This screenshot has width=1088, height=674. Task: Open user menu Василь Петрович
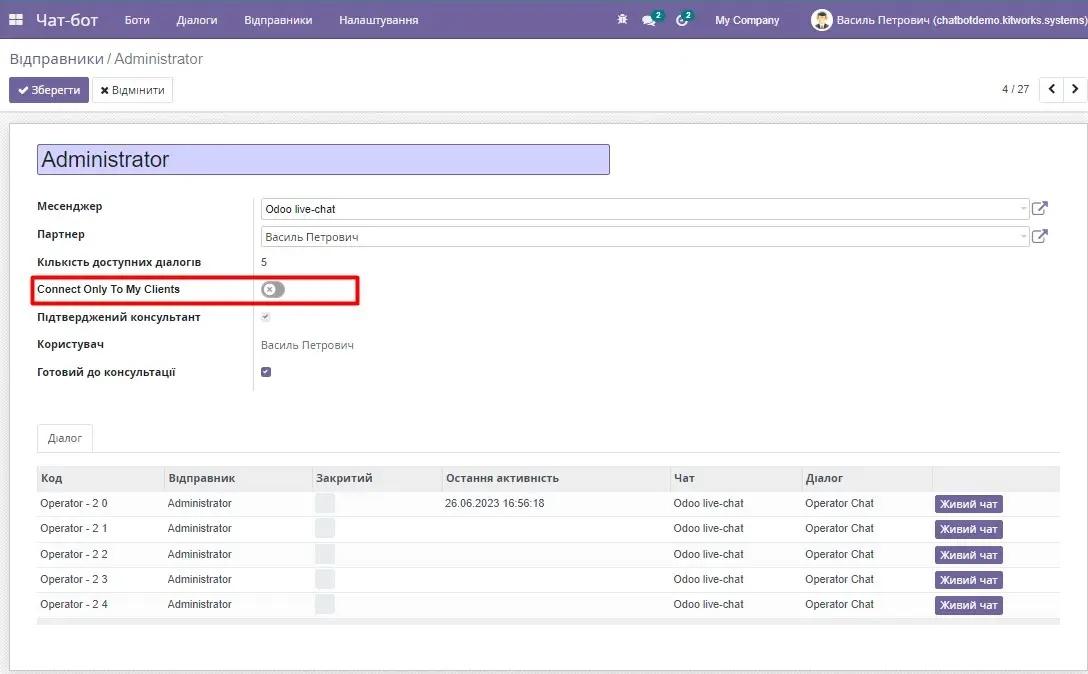click(x=948, y=20)
